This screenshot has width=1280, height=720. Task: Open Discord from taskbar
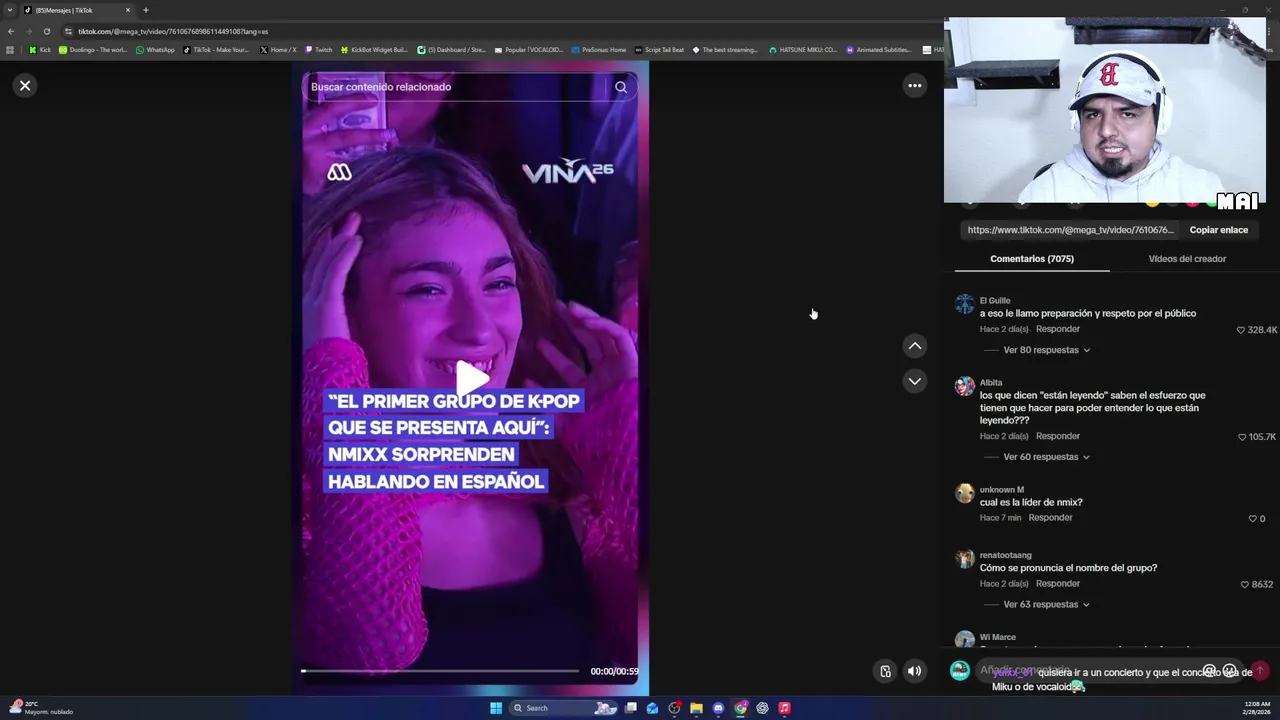718,708
